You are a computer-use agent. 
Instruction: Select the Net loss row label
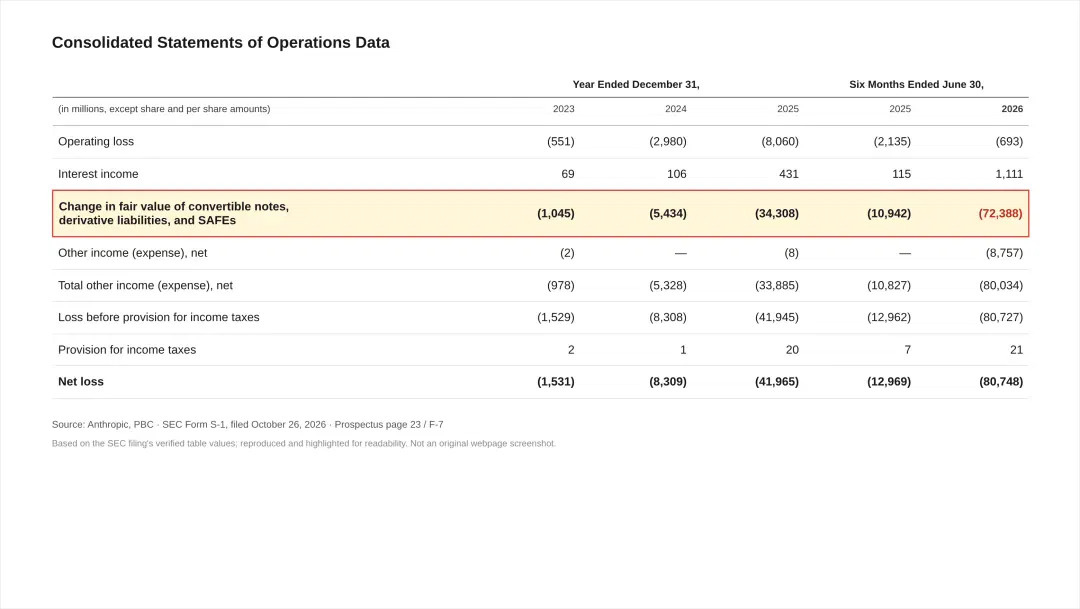pos(81,382)
